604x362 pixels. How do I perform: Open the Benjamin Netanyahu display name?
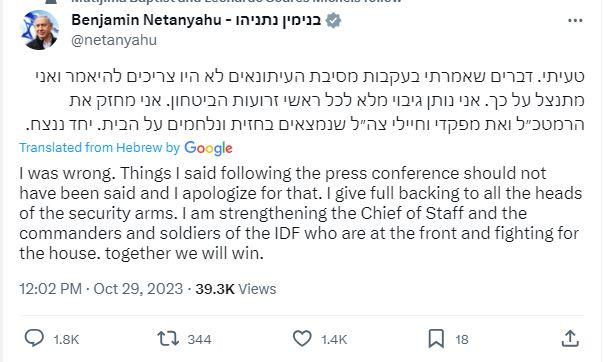coord(196,20)
